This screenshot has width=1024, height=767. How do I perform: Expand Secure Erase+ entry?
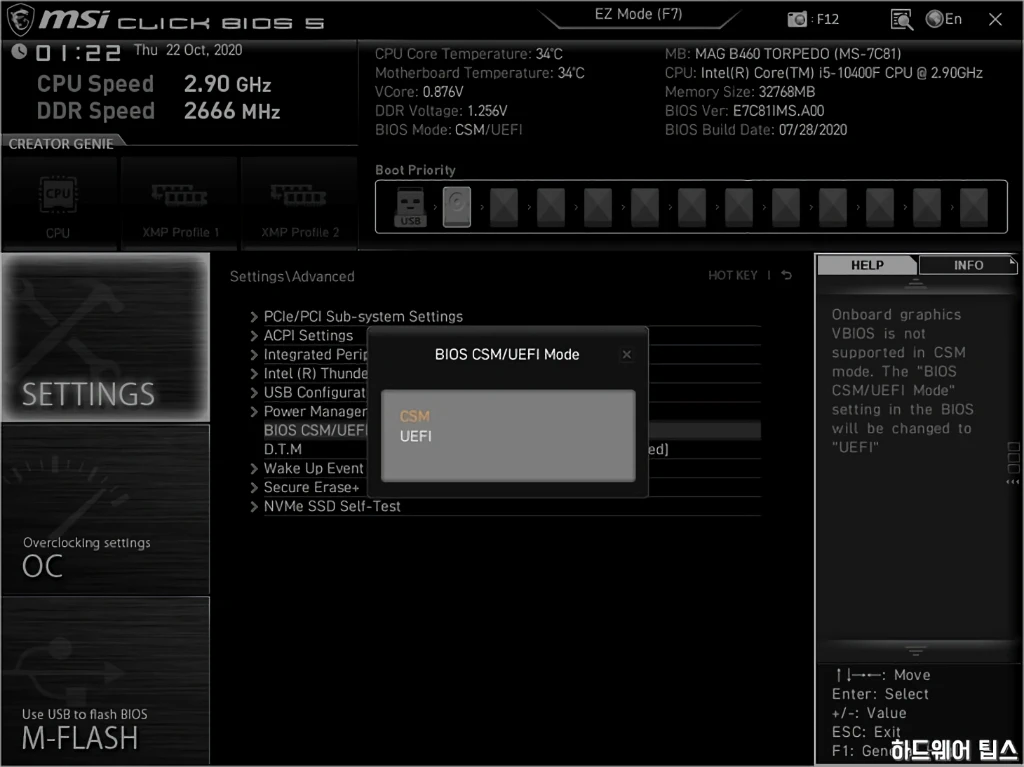point(304,487)
